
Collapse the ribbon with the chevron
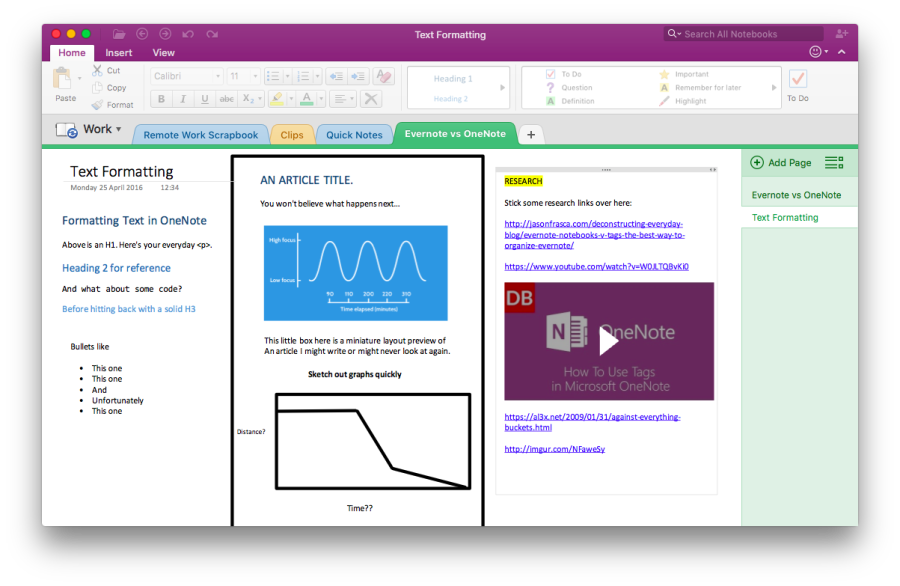tap(841, 52)
